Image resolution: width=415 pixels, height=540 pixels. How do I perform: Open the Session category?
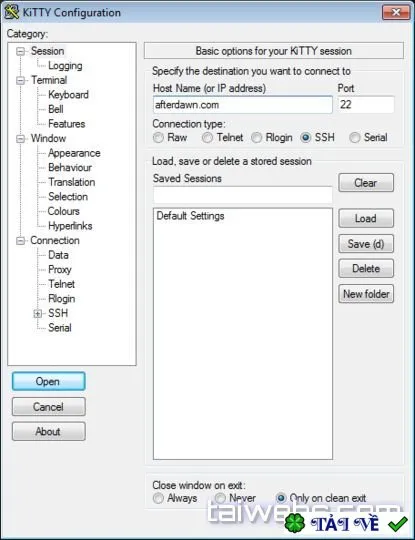tap(48, 51)
